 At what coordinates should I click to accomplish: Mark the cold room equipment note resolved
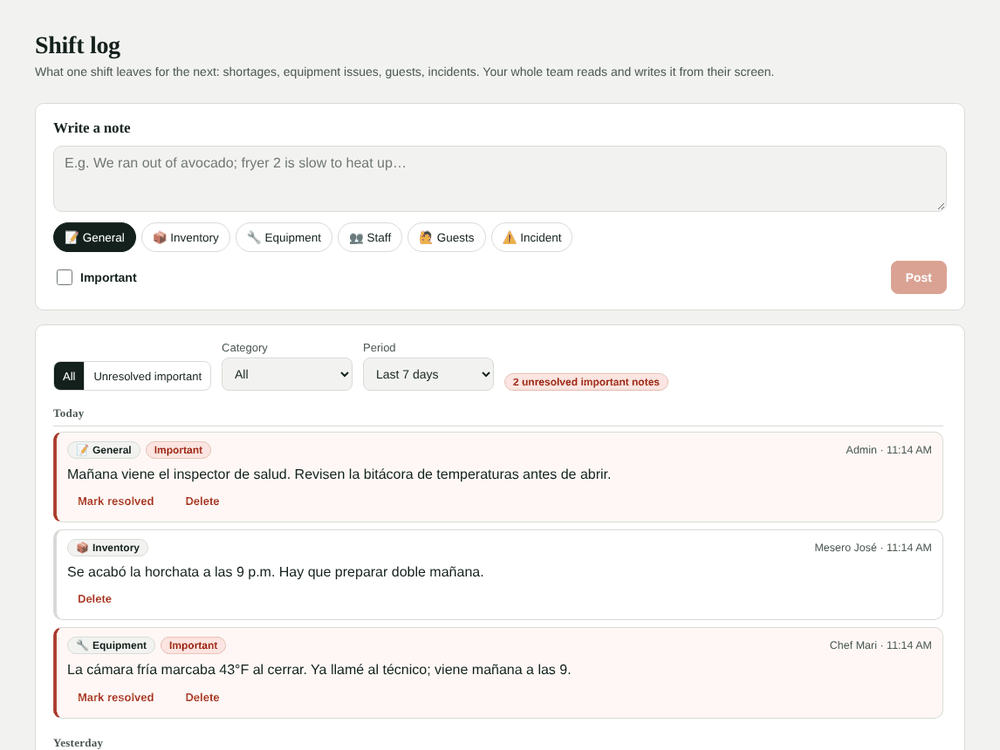(x=115, y=697)
